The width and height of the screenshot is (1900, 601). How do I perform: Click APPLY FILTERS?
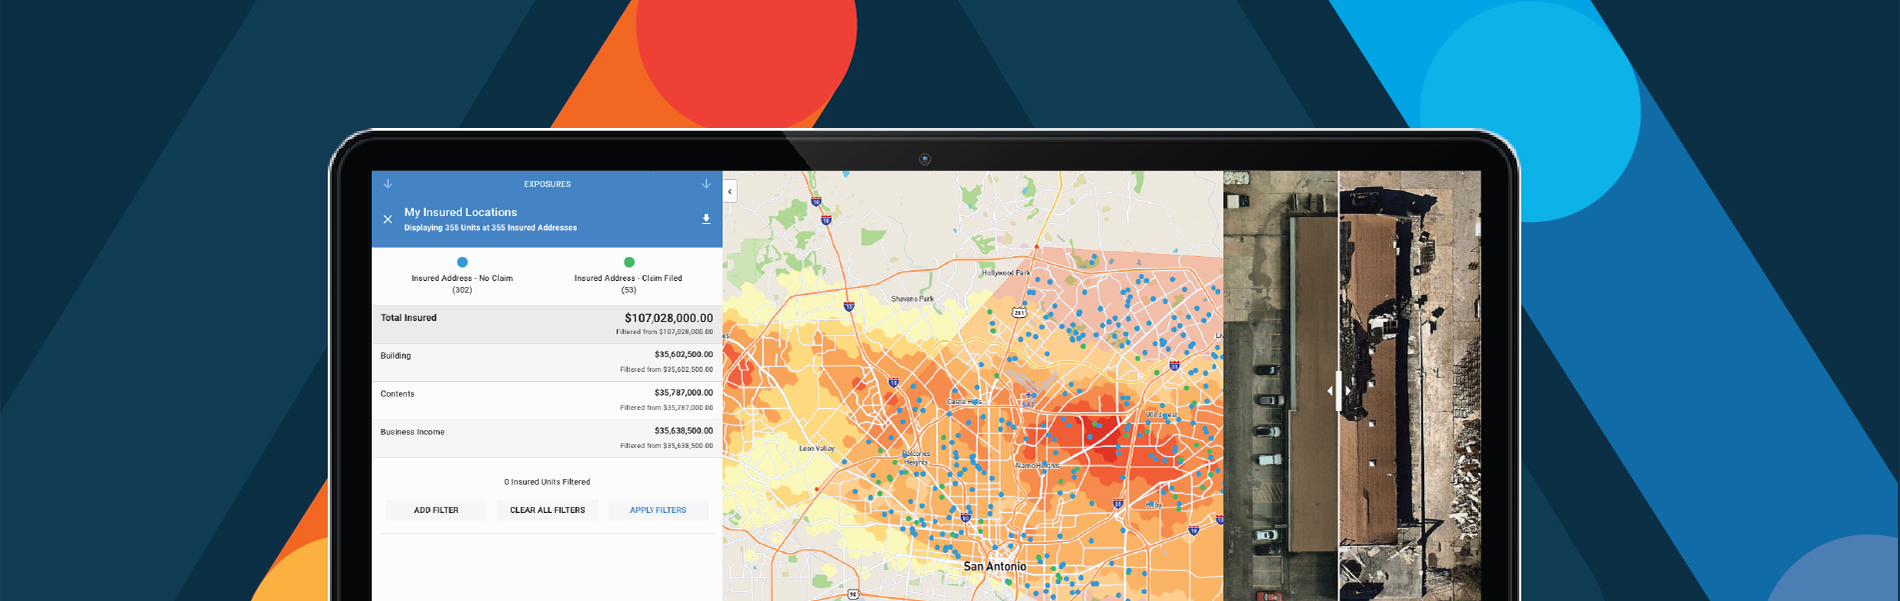[x=657, y=510]
